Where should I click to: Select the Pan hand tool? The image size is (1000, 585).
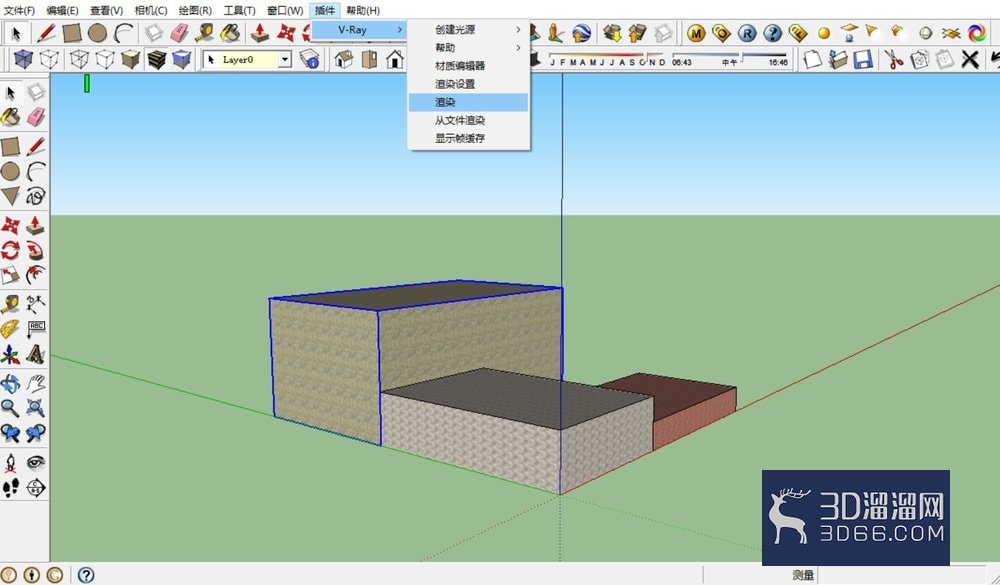click(x=36, y=383)
